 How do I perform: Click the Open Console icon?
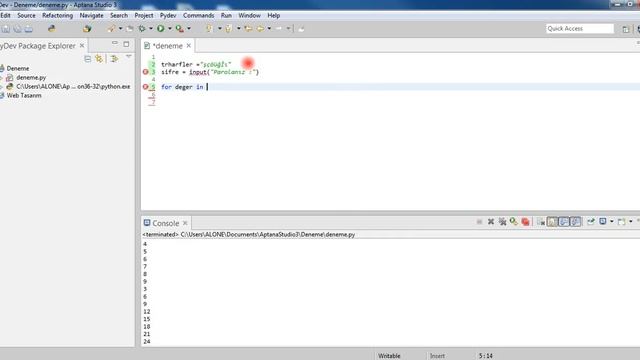(x=621, y=222)
